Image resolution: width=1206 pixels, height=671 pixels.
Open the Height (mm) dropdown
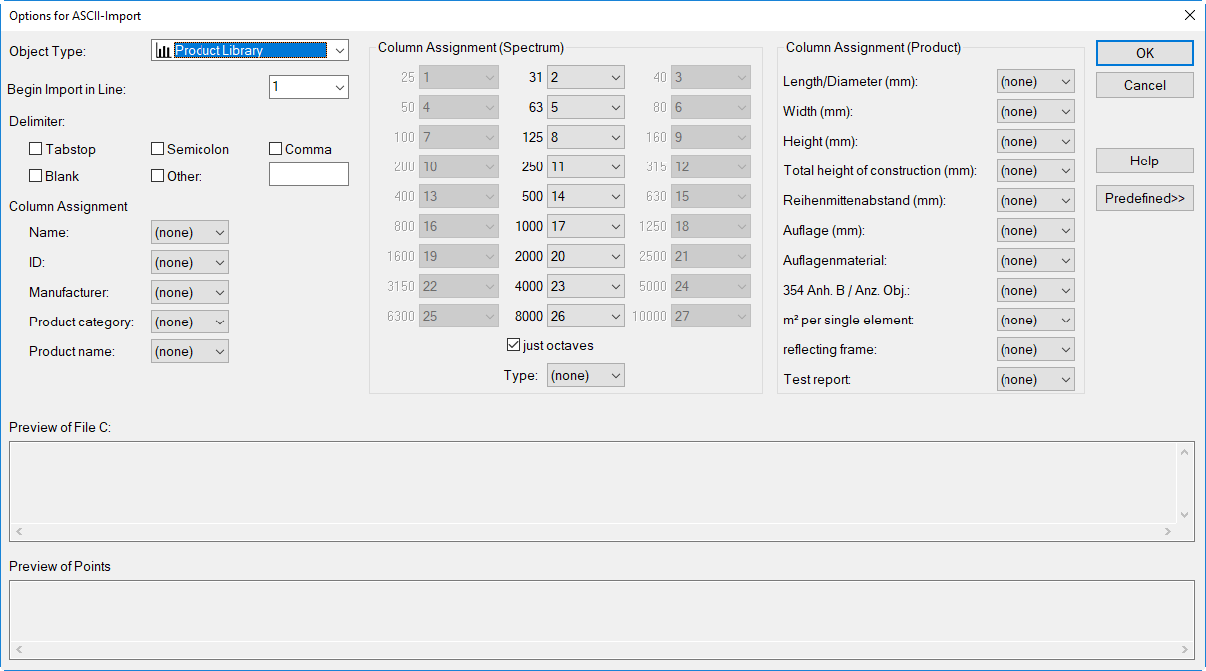1036,141
